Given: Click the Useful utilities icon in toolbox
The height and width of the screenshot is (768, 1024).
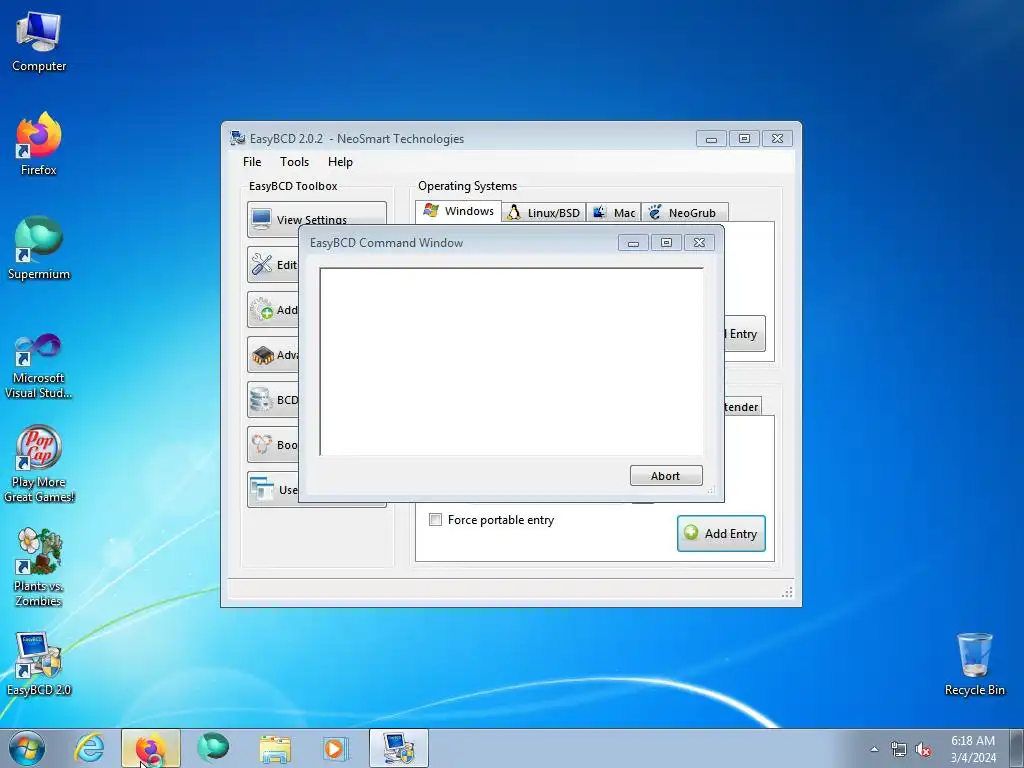Looking at the screenshot, I should click(262, 489).
